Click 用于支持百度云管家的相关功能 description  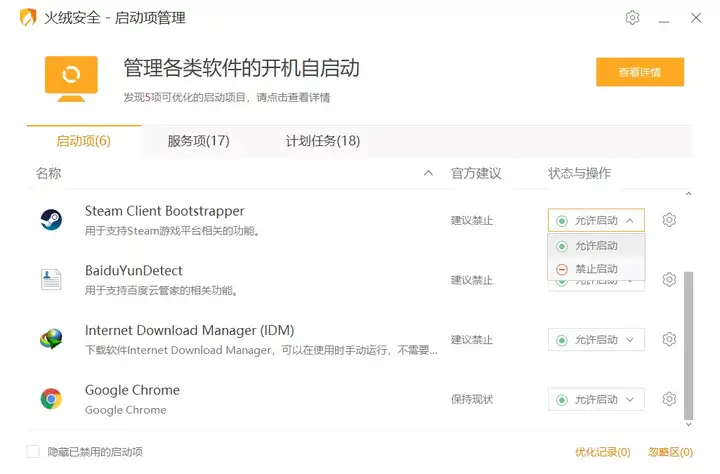point(161,290)
